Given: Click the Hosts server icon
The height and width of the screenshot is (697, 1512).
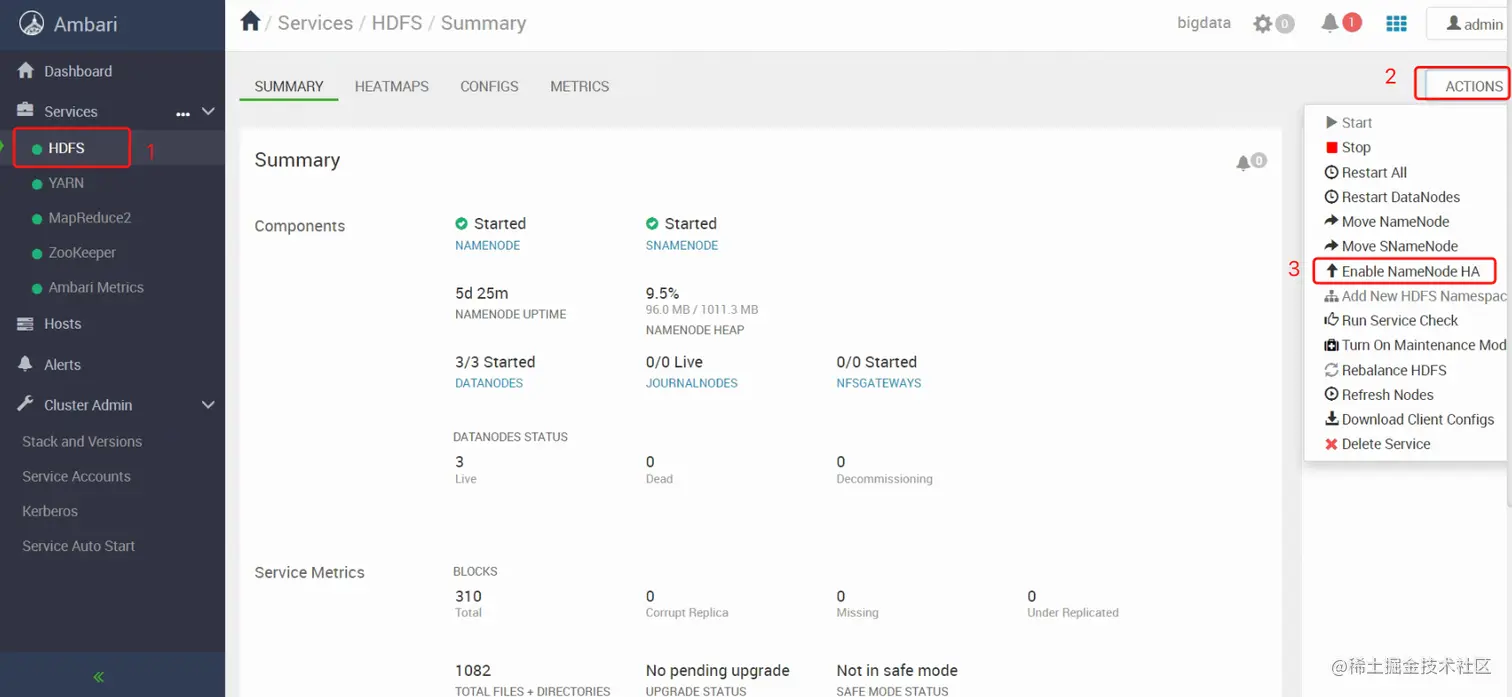Looking at the screenshot, I should [26, 324].
